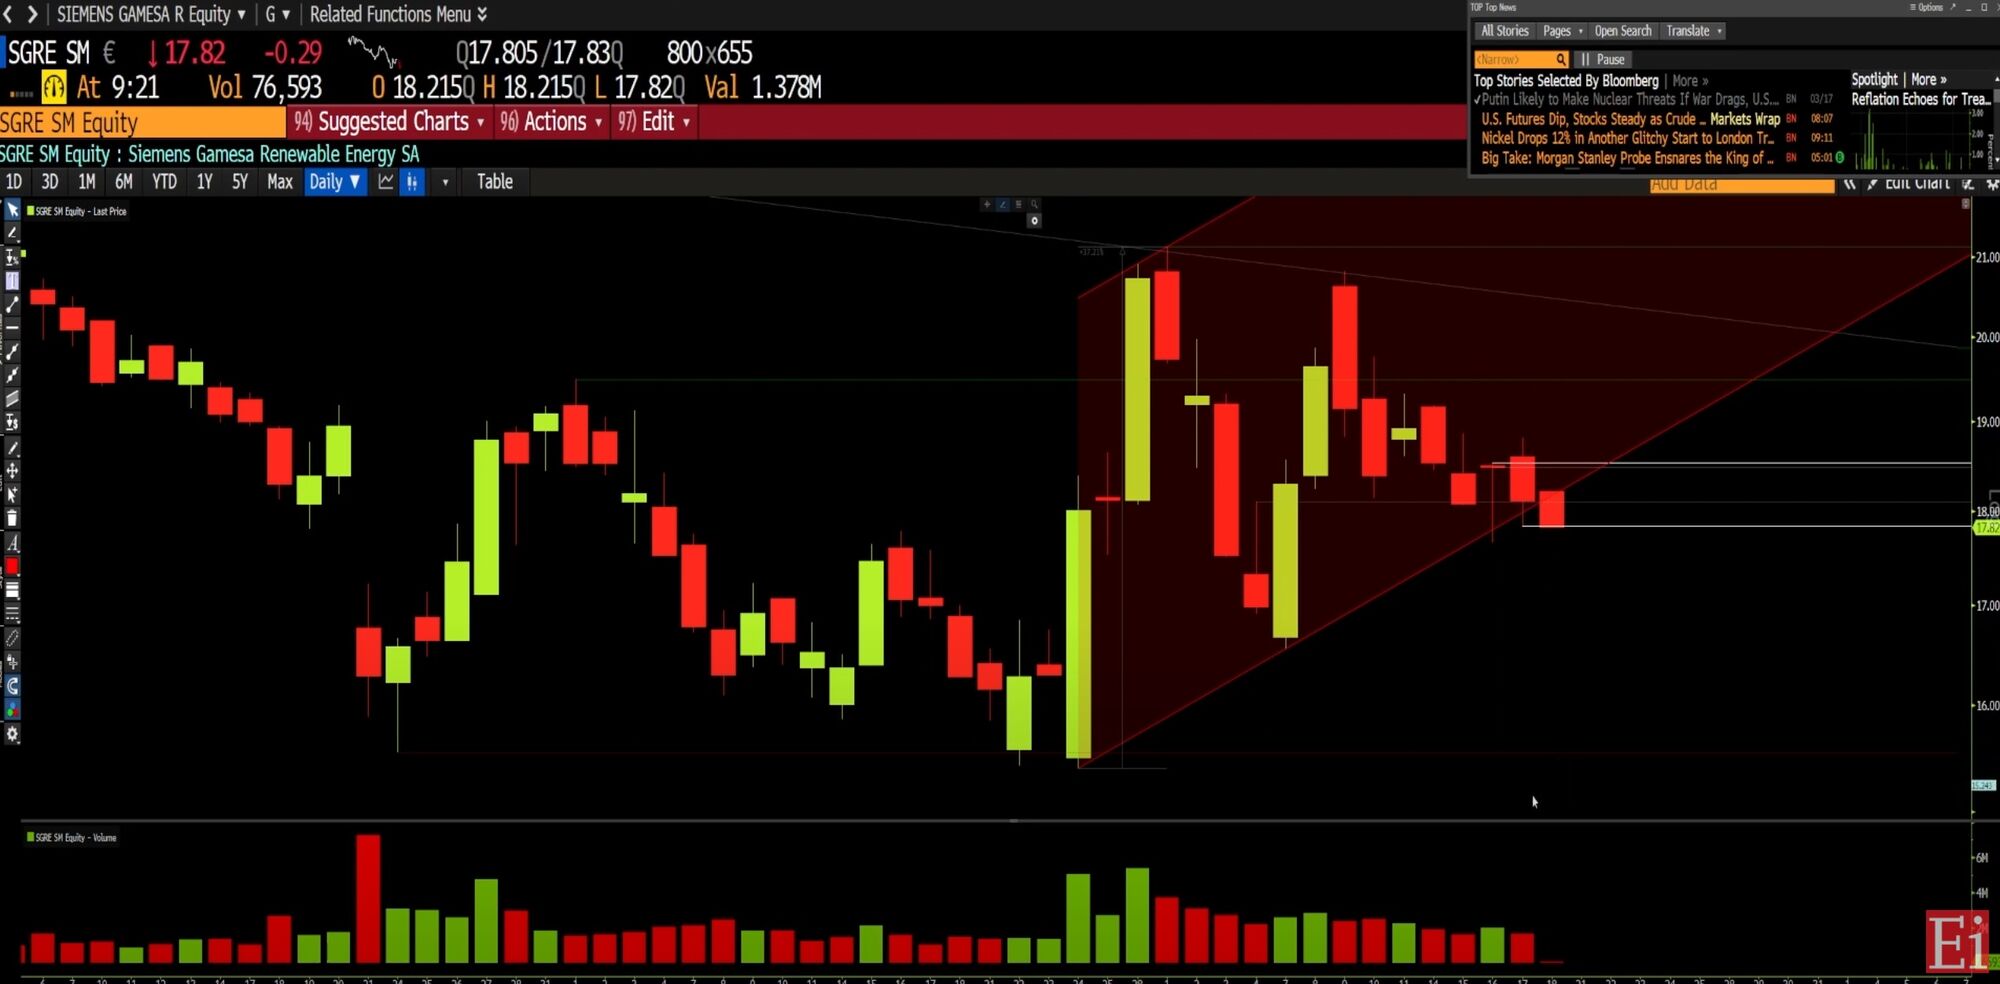Set chart range to 1Y
Screen dimensions: 2000x984
[204, 182]
